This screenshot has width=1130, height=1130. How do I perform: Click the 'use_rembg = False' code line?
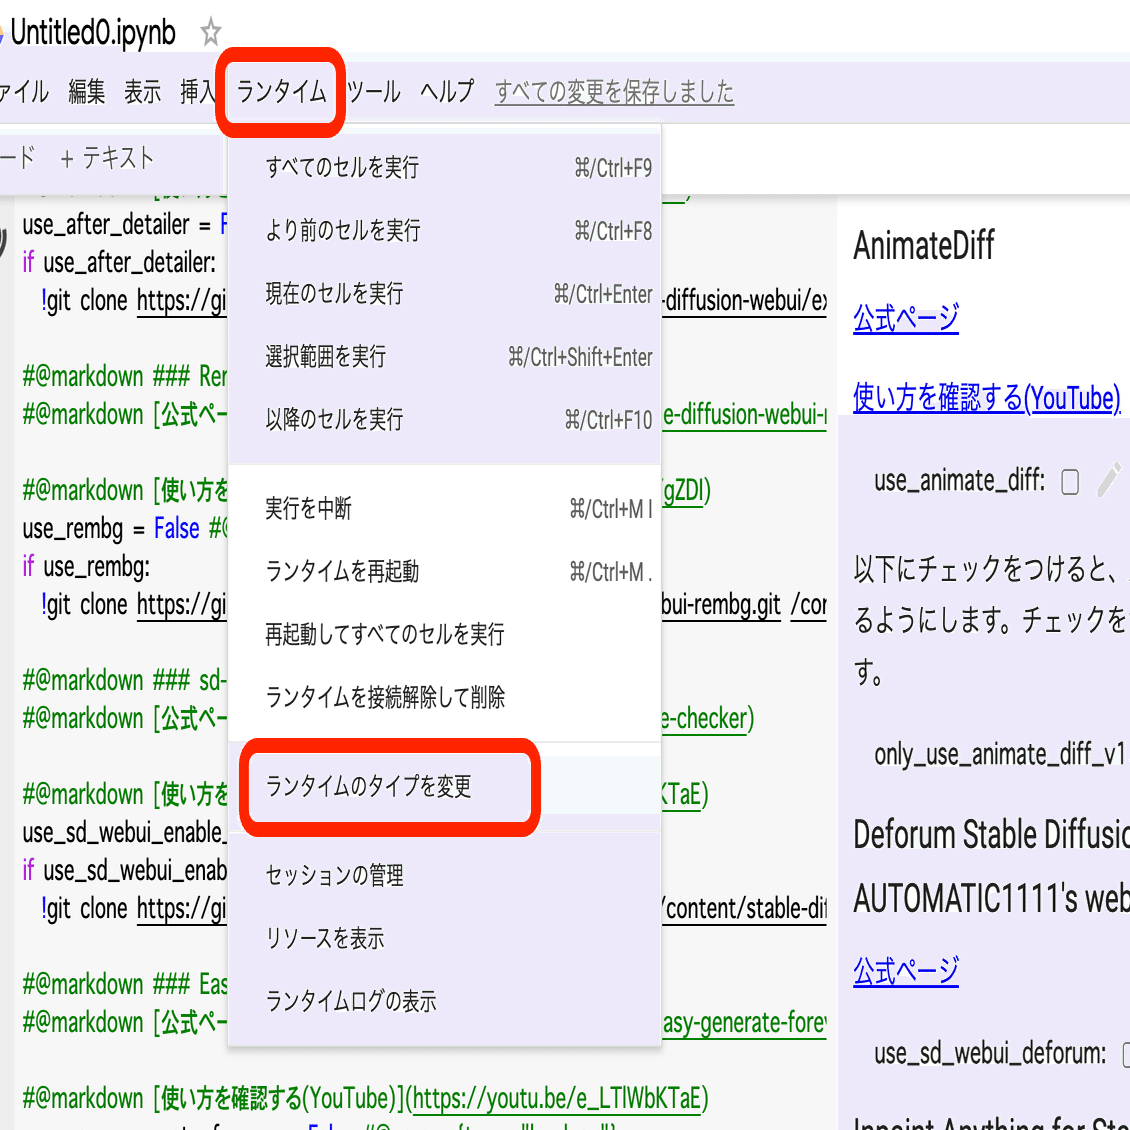tap(111, 529)
